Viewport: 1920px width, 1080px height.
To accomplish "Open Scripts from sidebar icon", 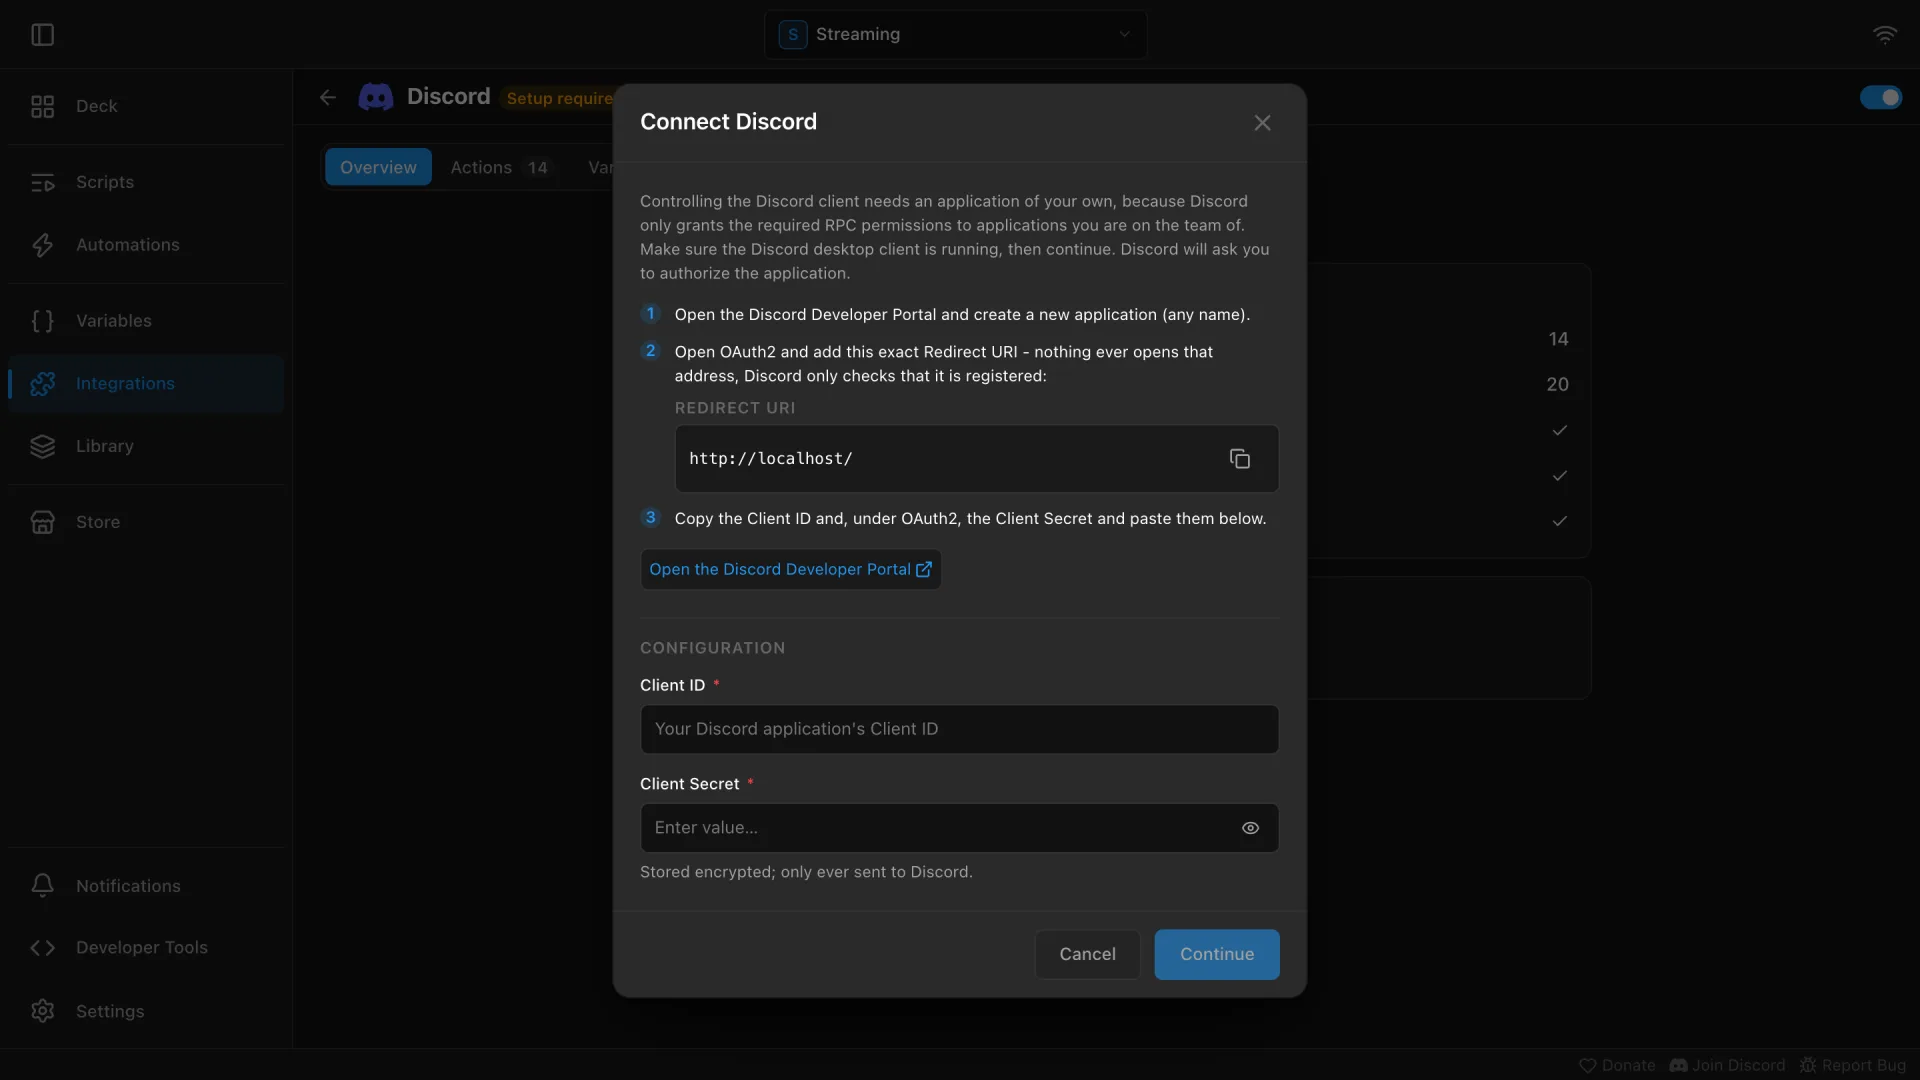I will coord(42,182).
